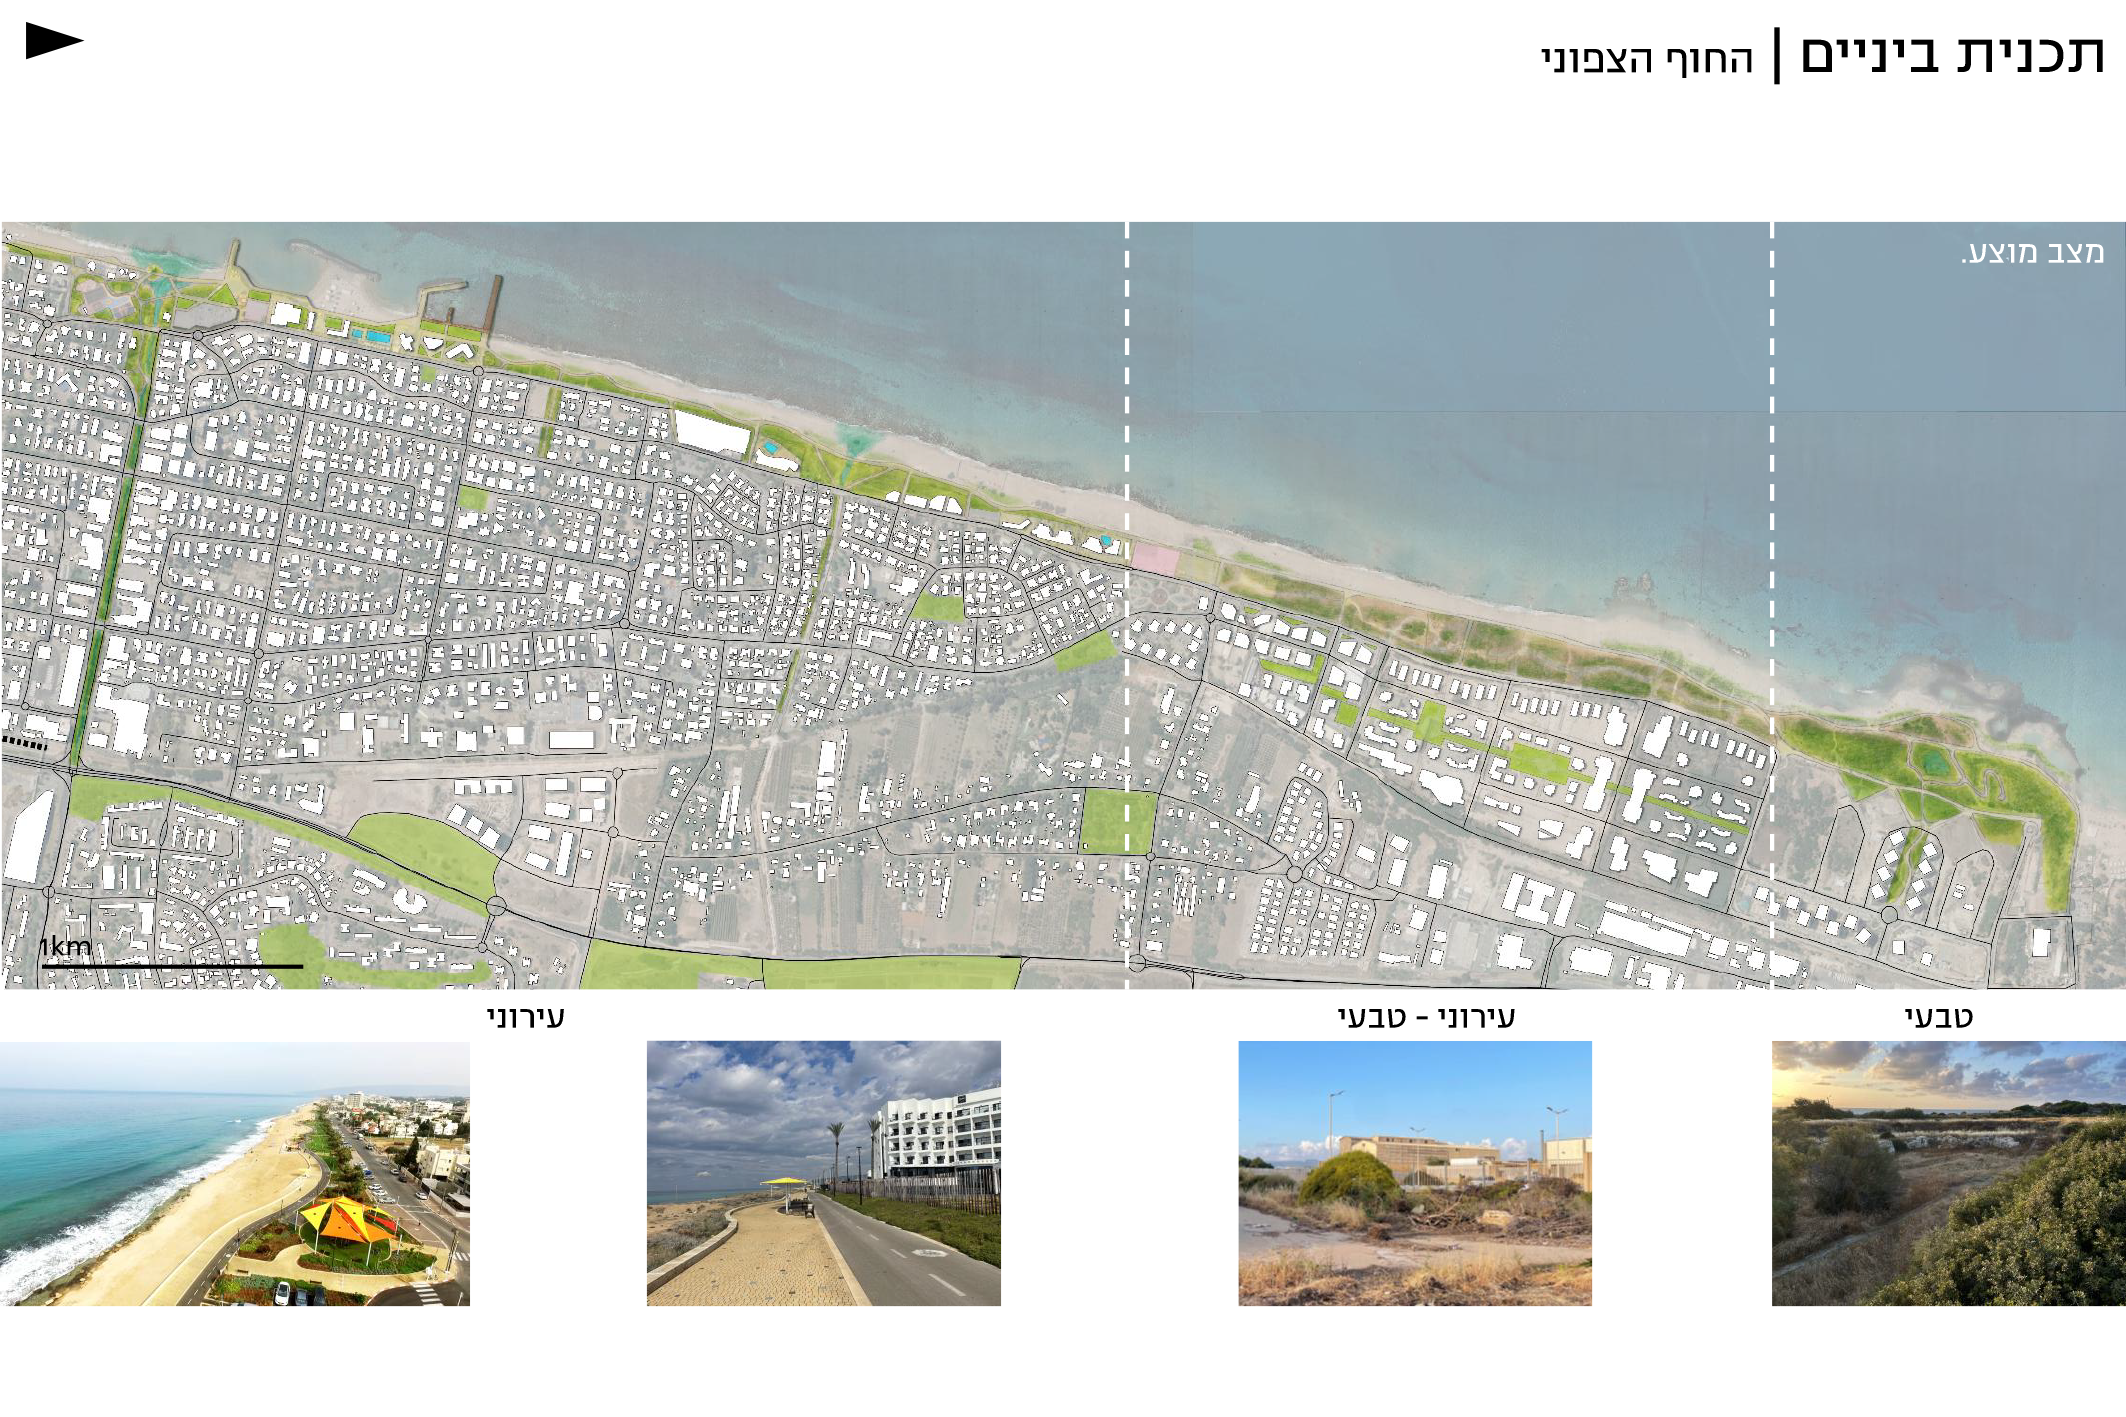Screen dimensions: 2126x1417
Task: Select the עירוני zone label
Action: coord(526,1017)
